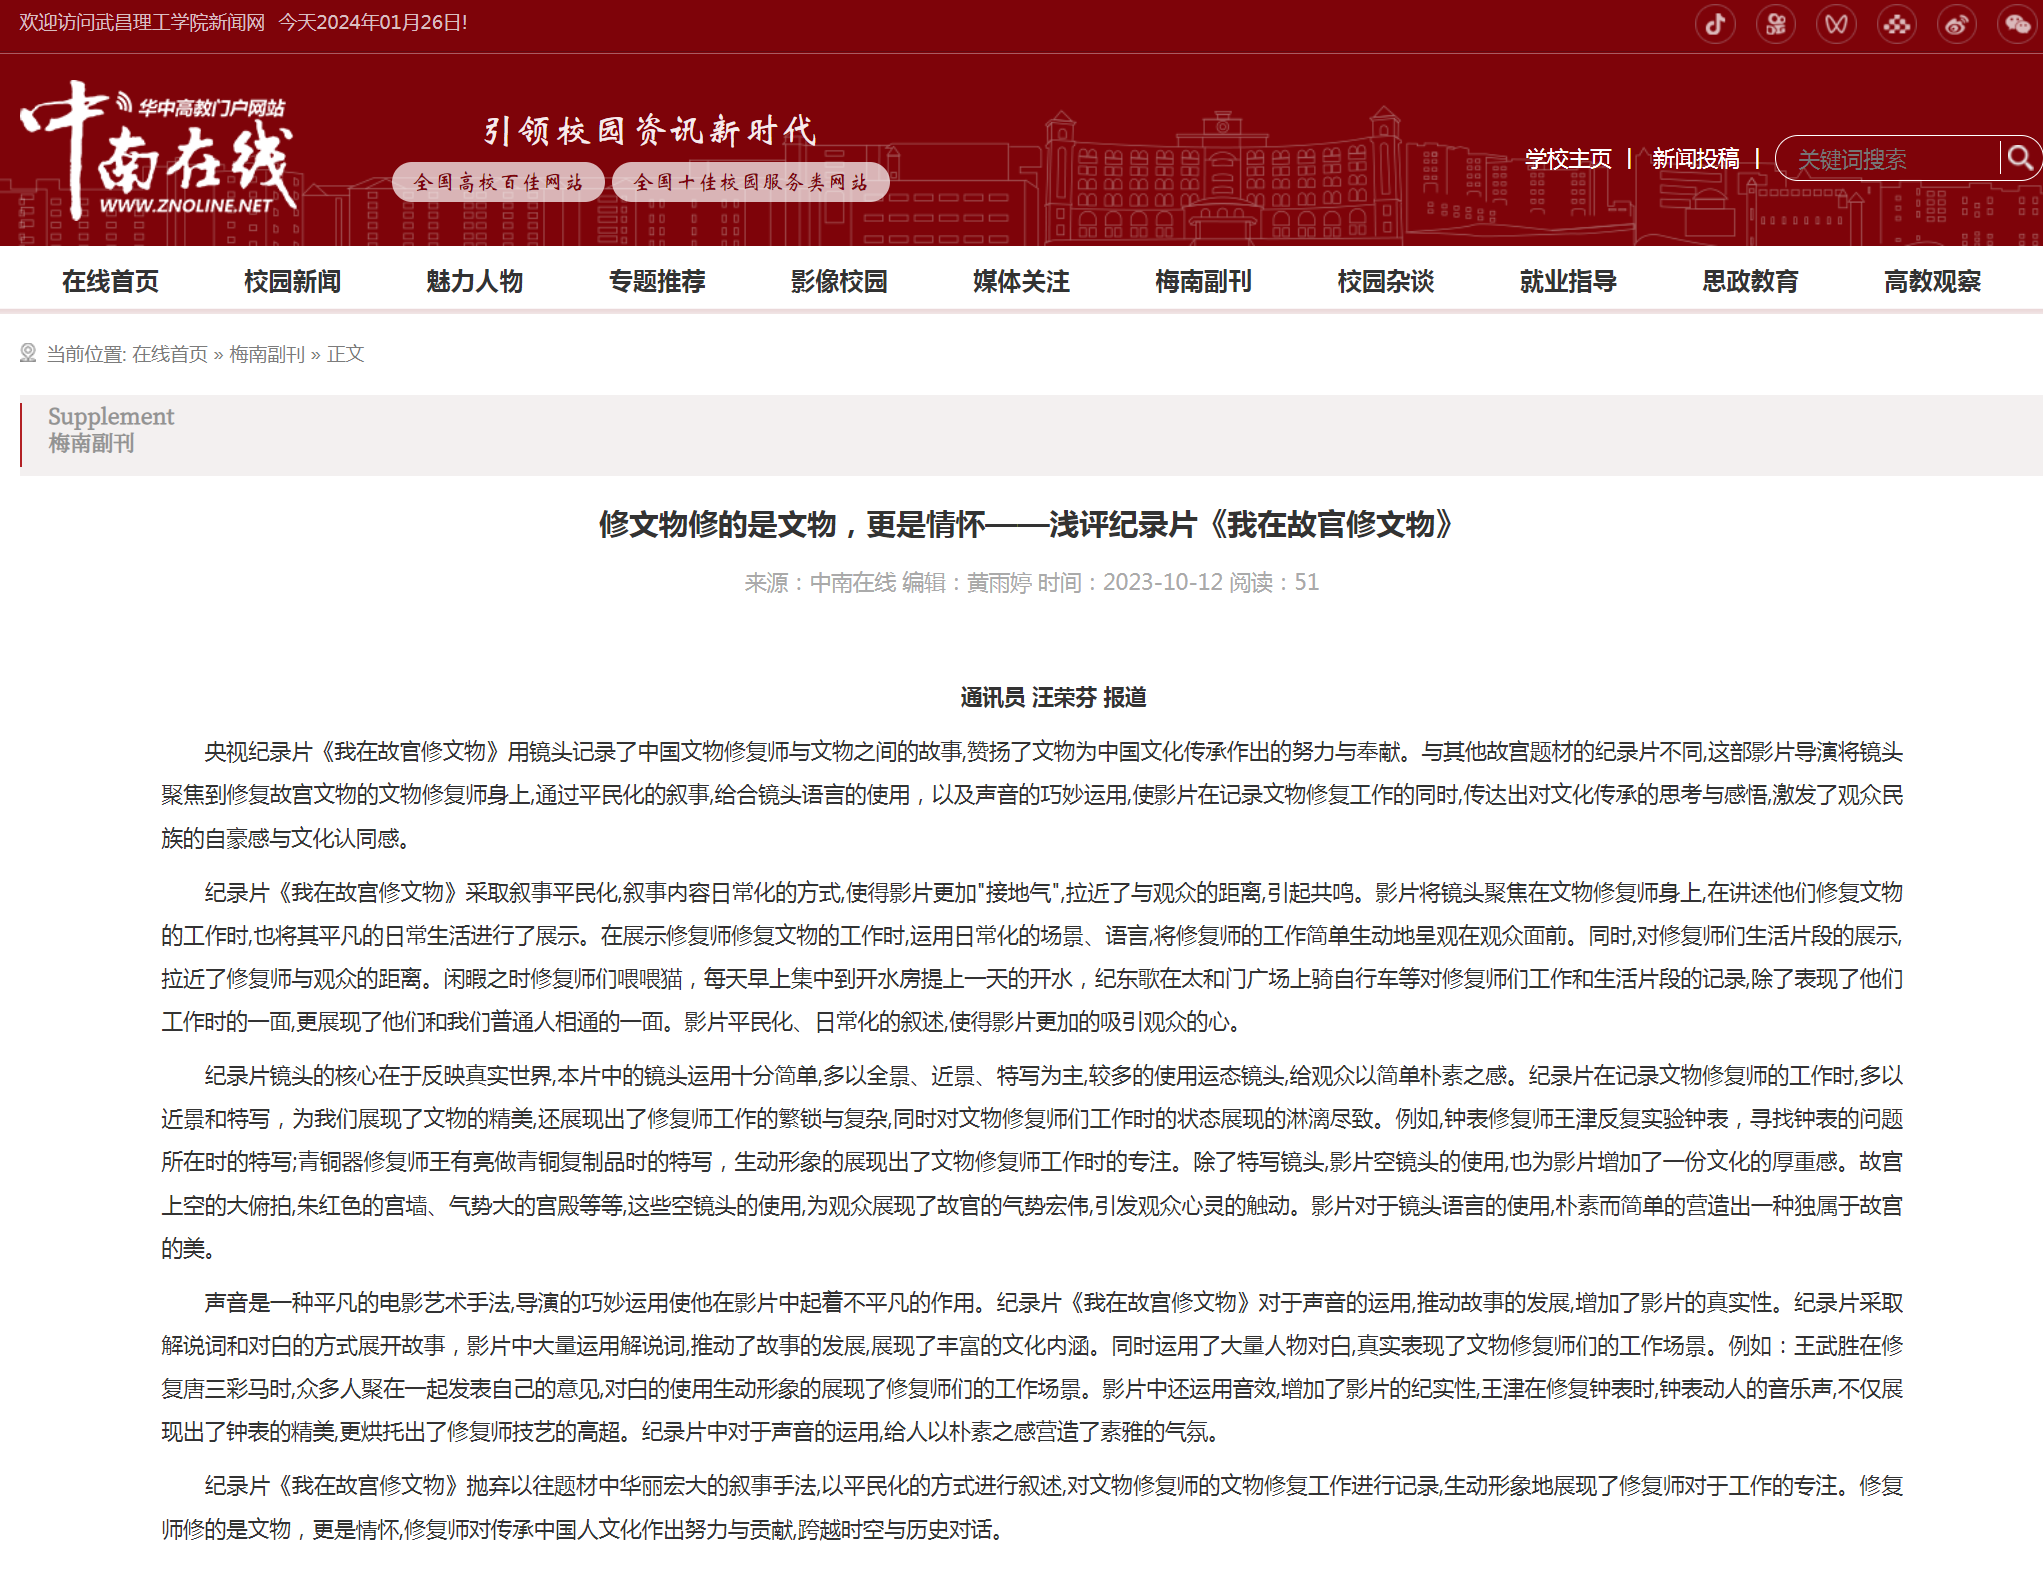
Task: Click the paragraph starting 央视纪录片《我在故宫修文物》
Action: (1032, 794)
